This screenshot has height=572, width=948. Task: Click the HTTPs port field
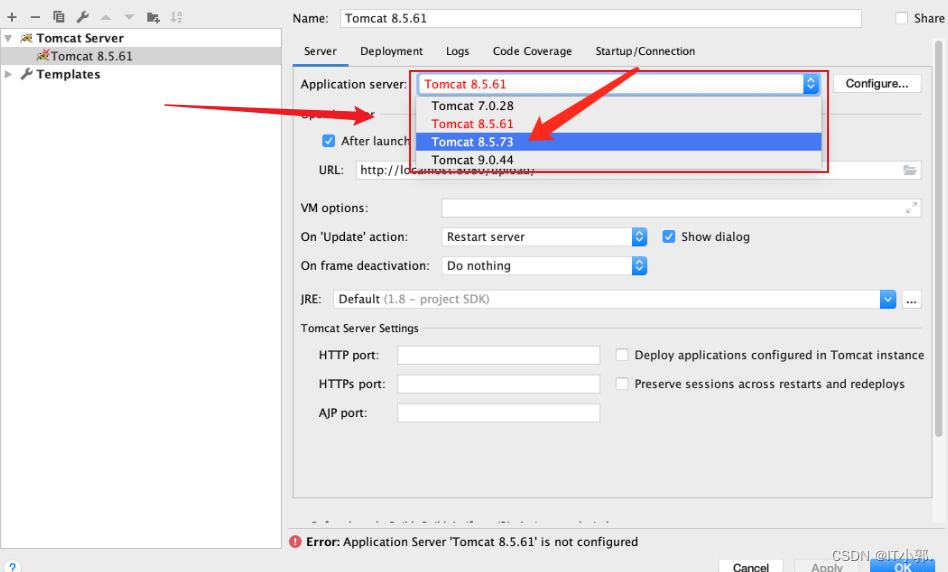[x=498, y=384]
